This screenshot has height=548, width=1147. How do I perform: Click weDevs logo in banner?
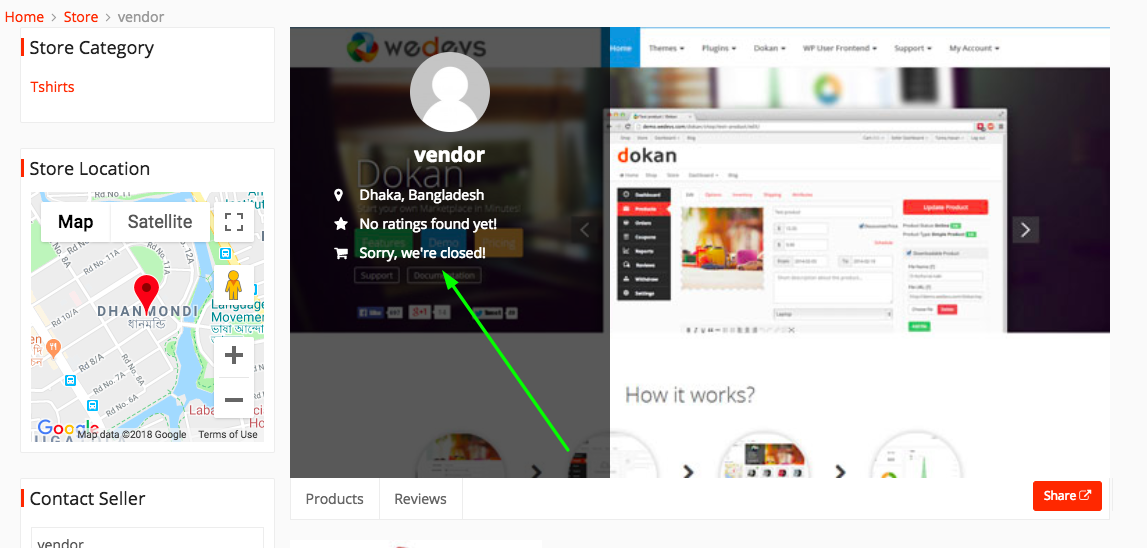click(415, 48)
